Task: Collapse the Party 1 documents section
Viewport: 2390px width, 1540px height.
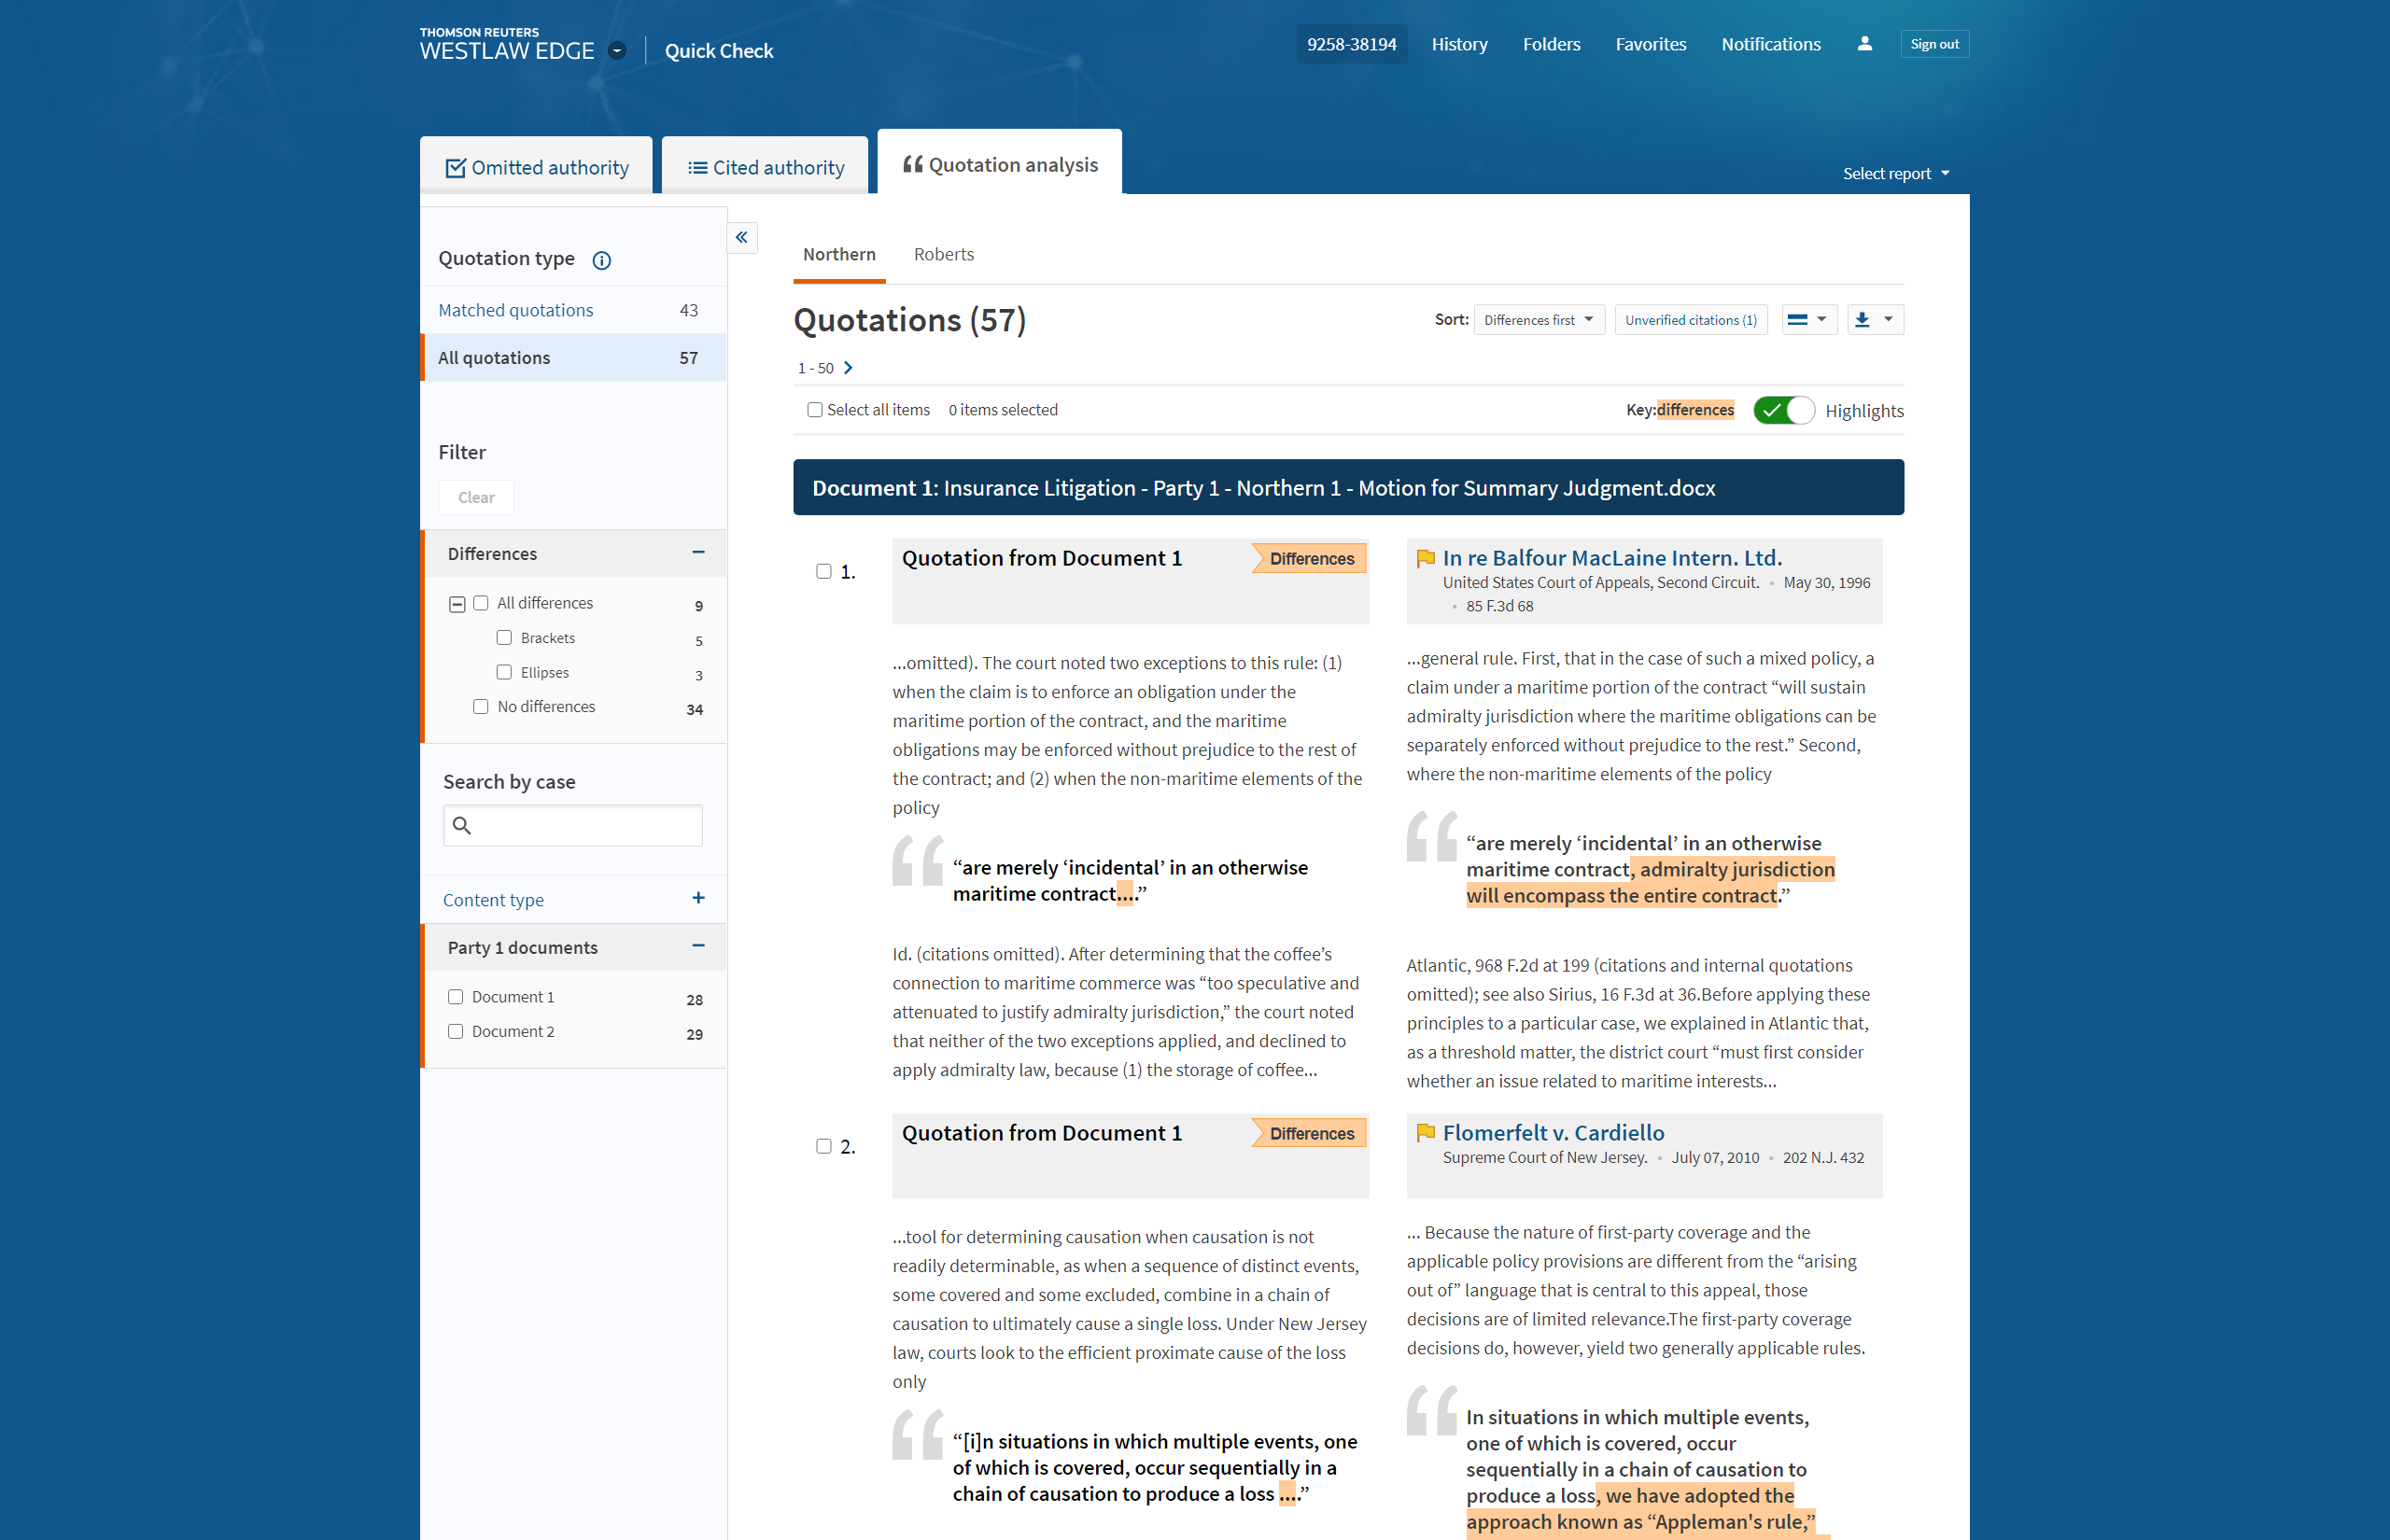Action: click(698, 946)
